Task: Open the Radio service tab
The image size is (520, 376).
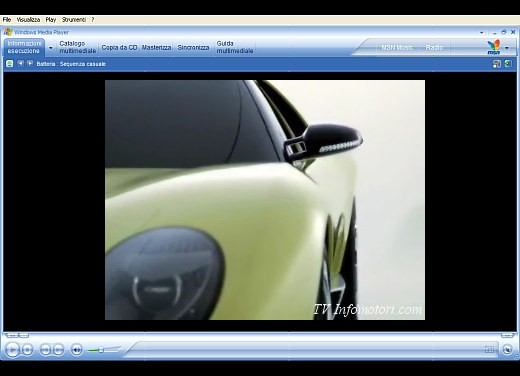Action: pyautogui.click(x=434, y=47)
